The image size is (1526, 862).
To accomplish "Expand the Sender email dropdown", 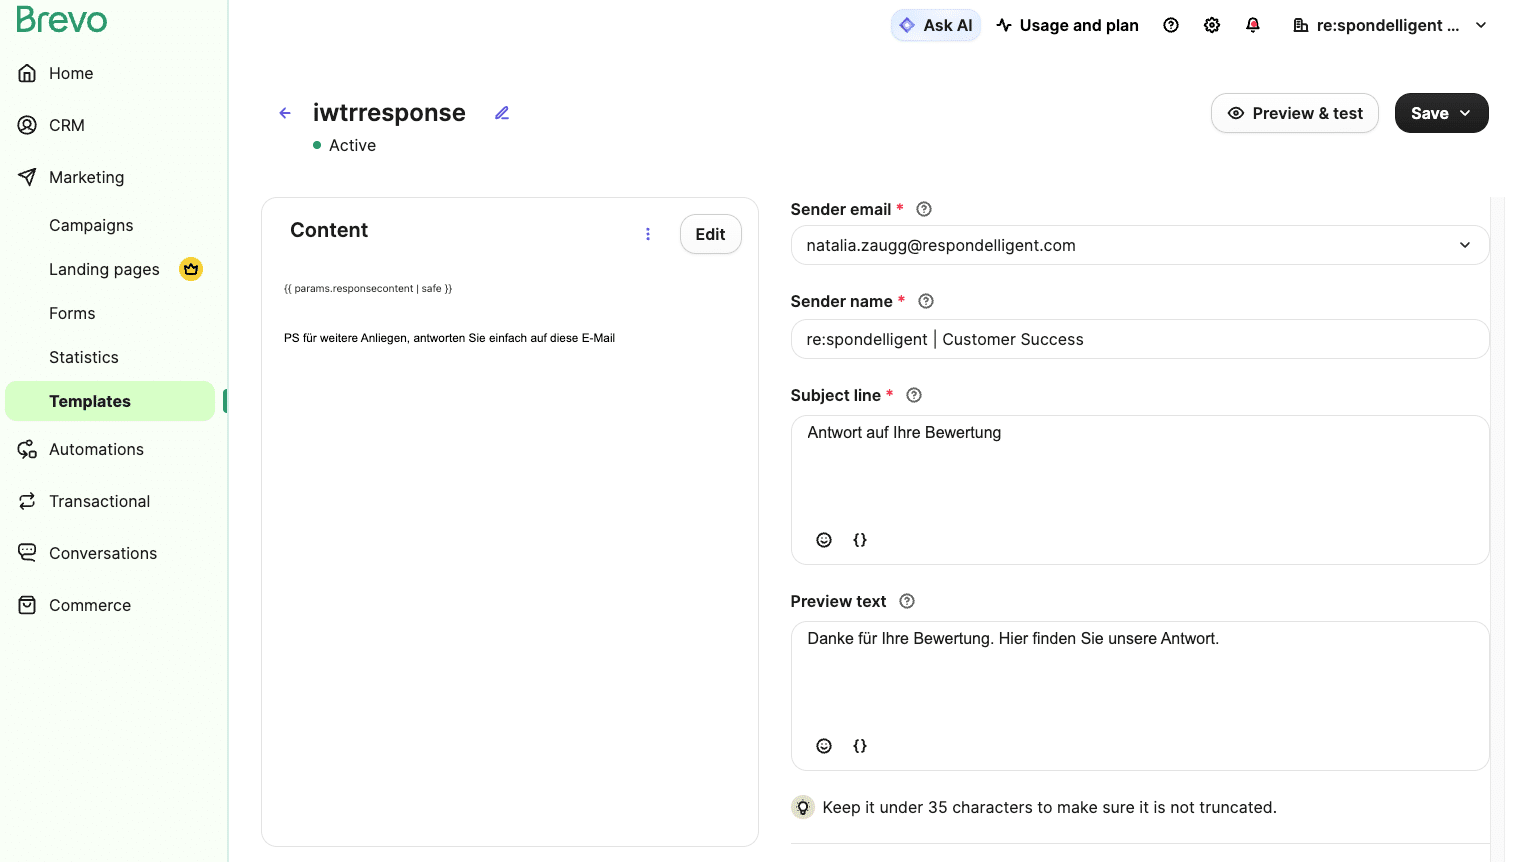I will [1464, 245].
